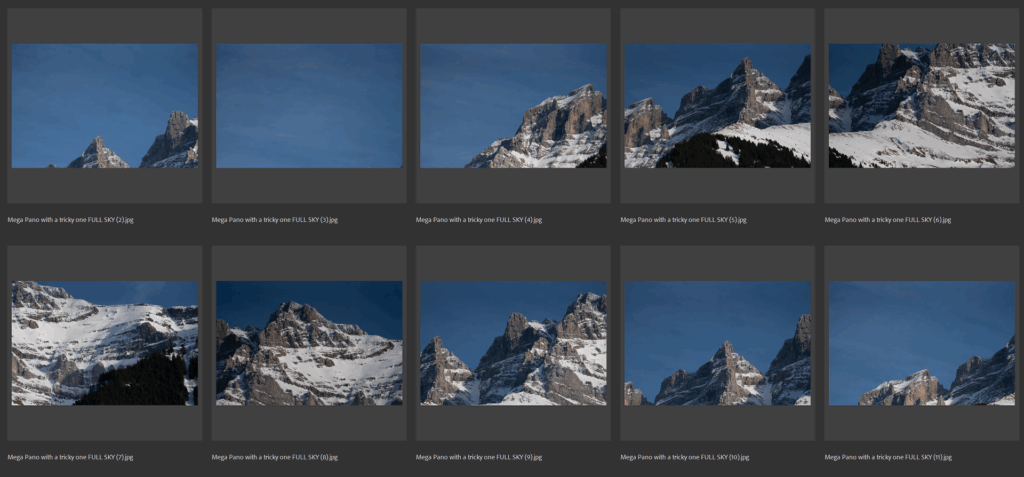
Task: Open the FULL SKY (4).jpg thumbnail image
Action: [x=513, y=105]
